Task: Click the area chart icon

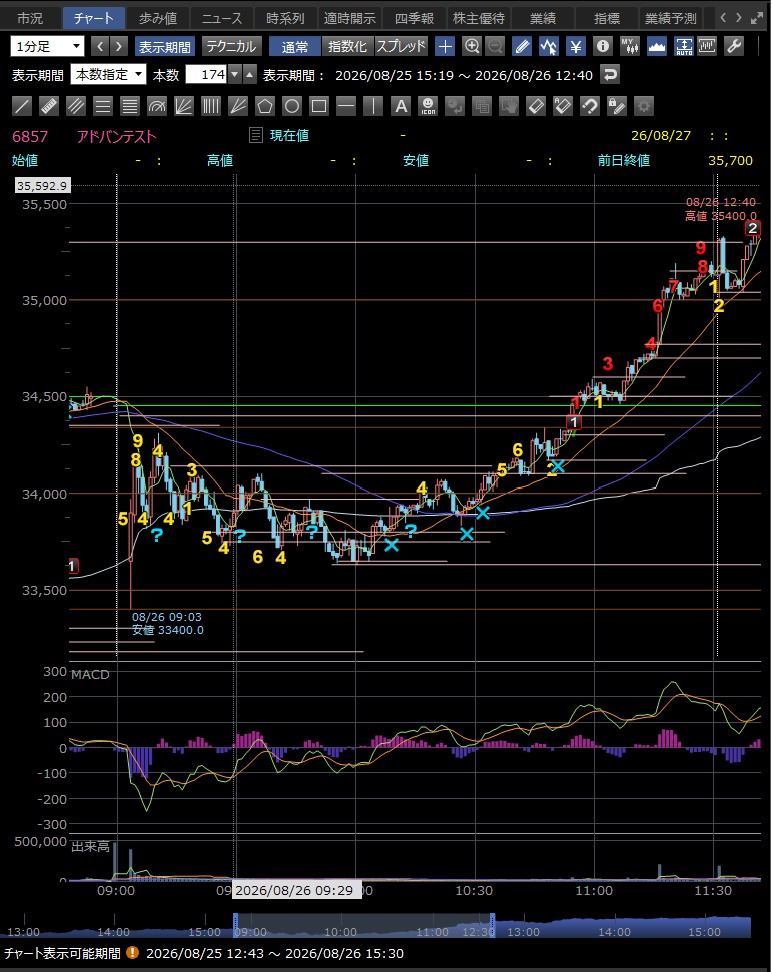Action: coord(657,46)
